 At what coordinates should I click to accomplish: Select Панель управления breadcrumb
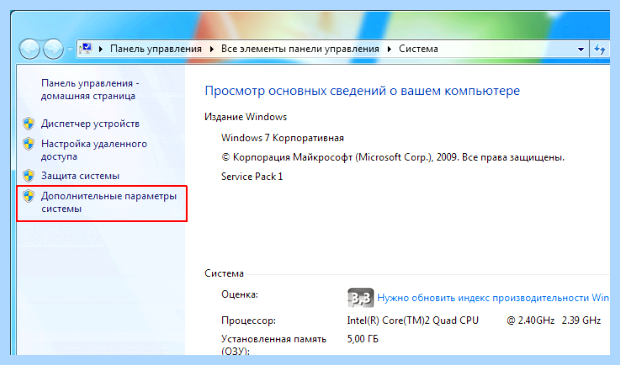pyautogui.click(x=156, y=49)
